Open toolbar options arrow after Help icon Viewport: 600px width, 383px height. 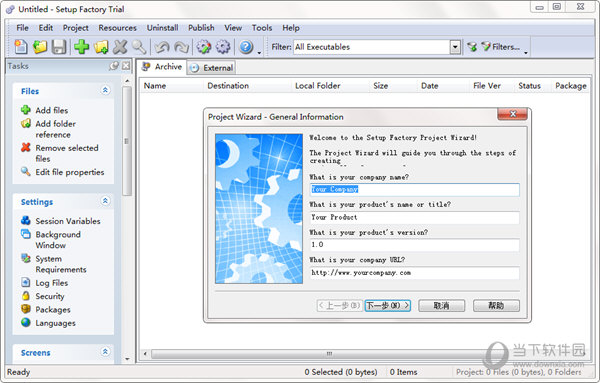pos(259,52)
